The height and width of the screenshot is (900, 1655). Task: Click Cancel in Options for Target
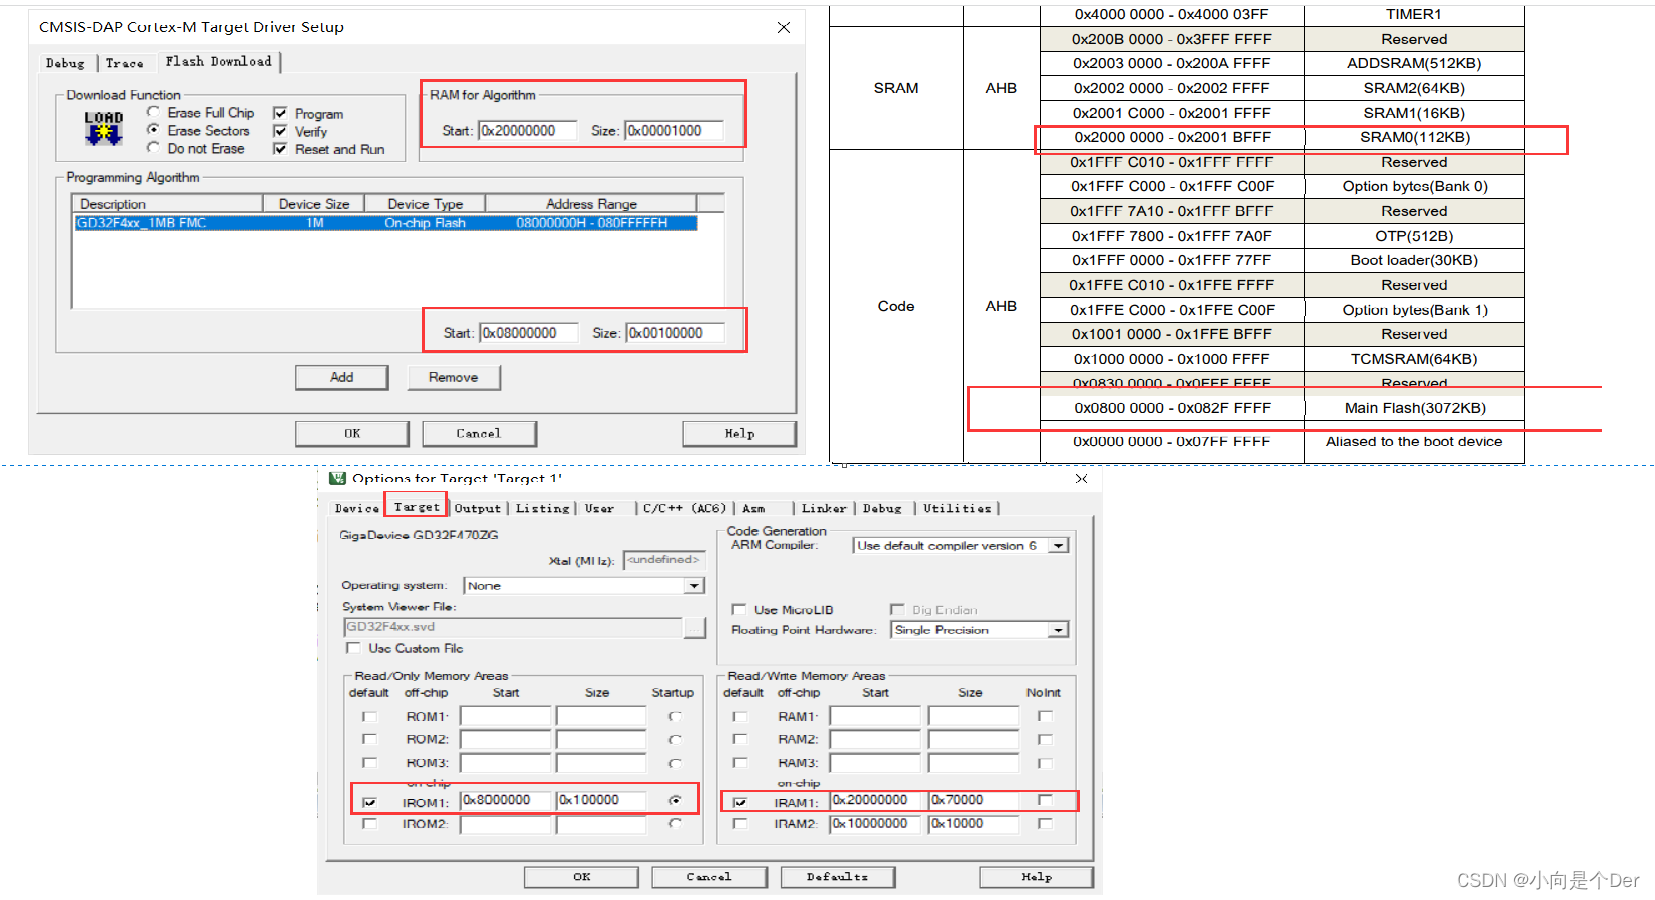tap(709, 877)
